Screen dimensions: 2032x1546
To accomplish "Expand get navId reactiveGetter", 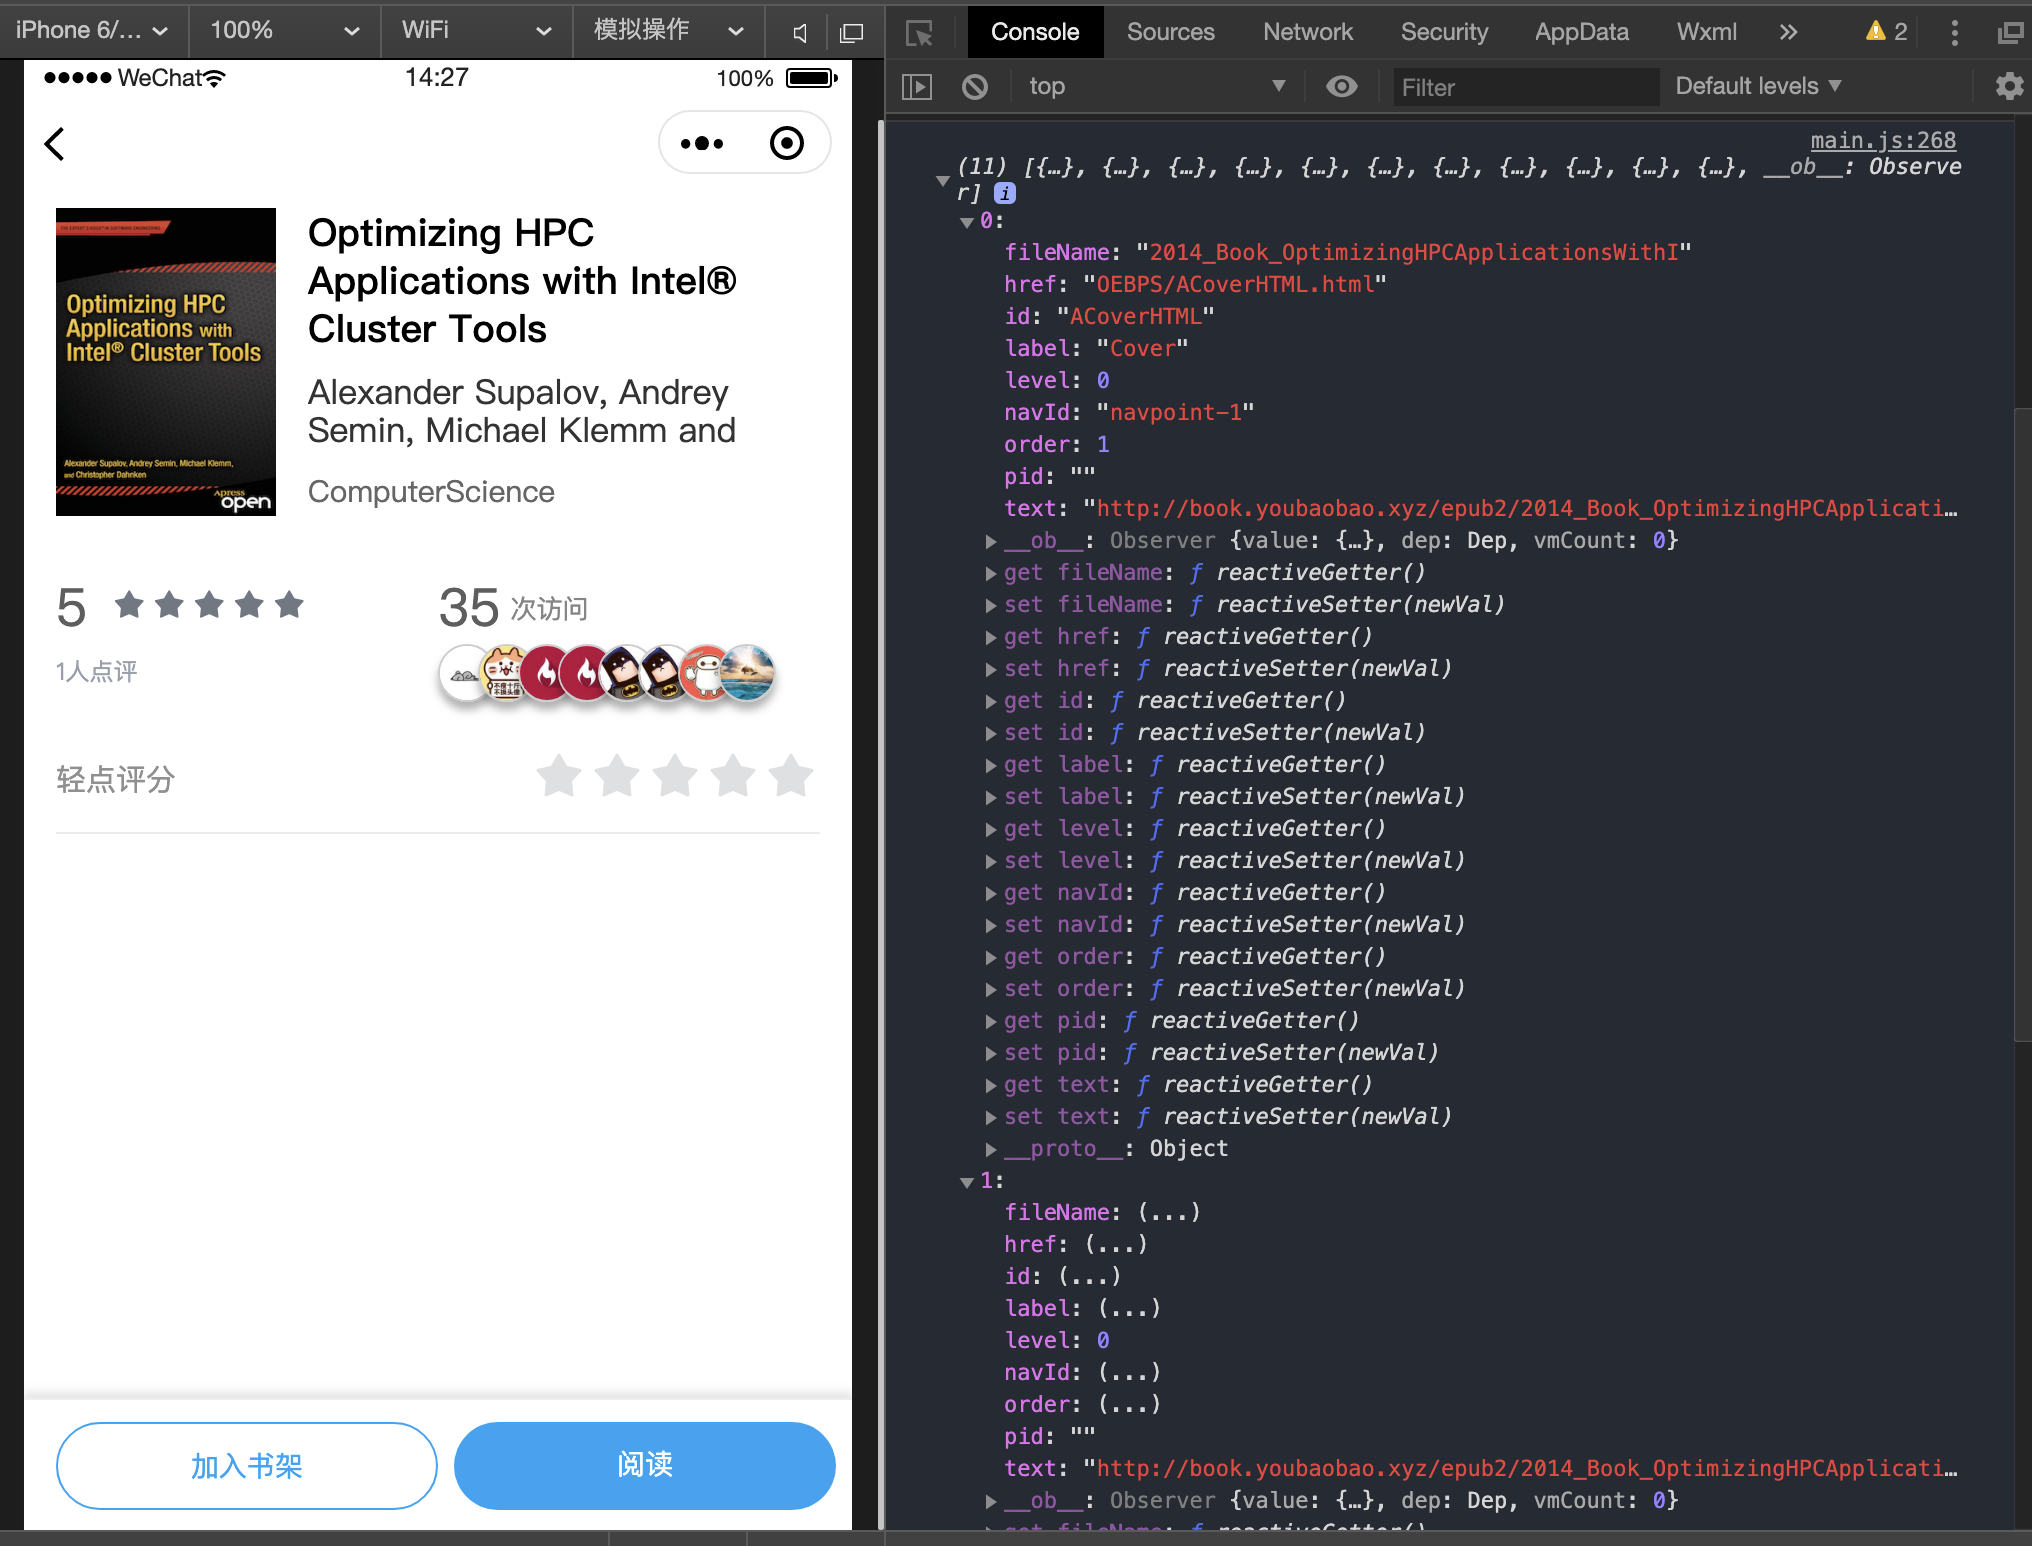I will (991, 894).
